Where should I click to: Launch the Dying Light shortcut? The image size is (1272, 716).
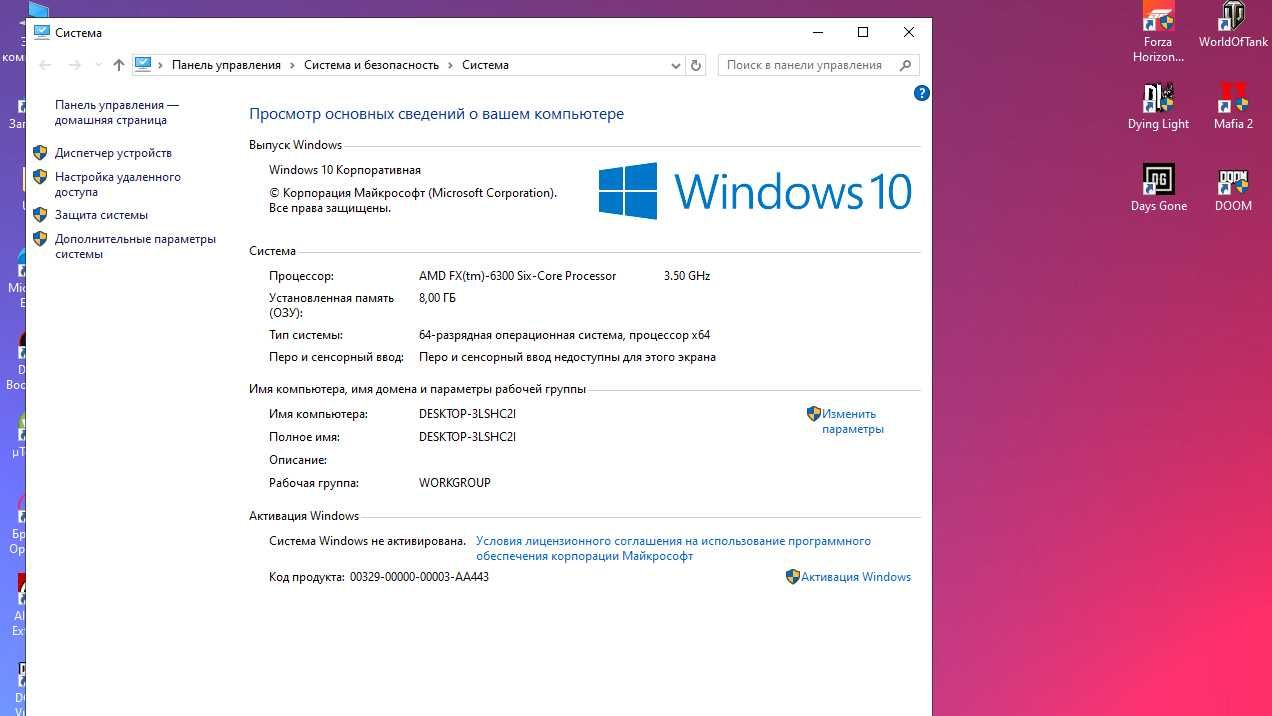pyautogui.click(x=1158, y=107)
